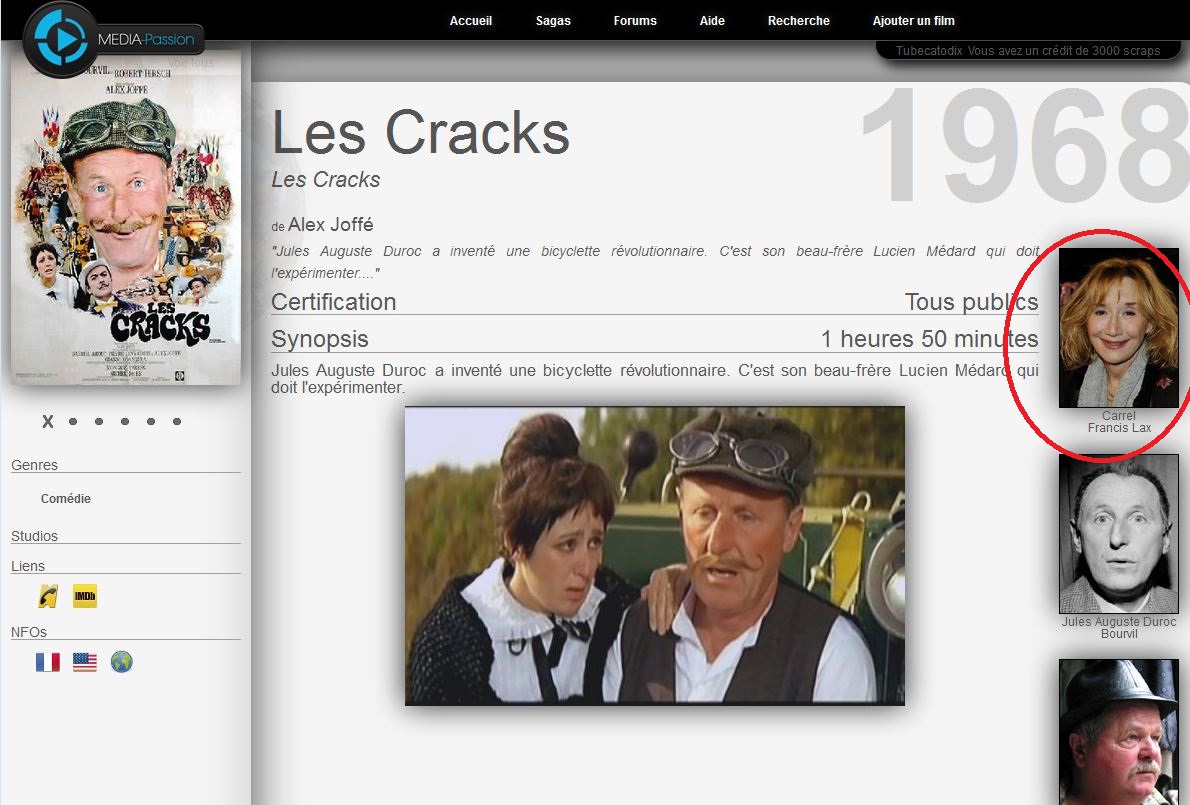Open the photo of the man in the black hat

[x=1119, y=731]
